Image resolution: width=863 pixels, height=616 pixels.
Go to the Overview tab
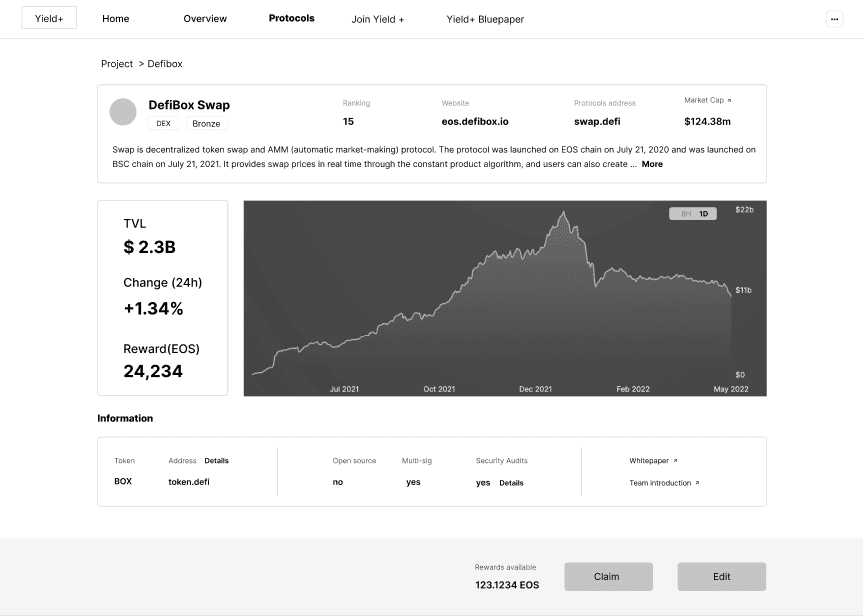[x=205, y=19]
